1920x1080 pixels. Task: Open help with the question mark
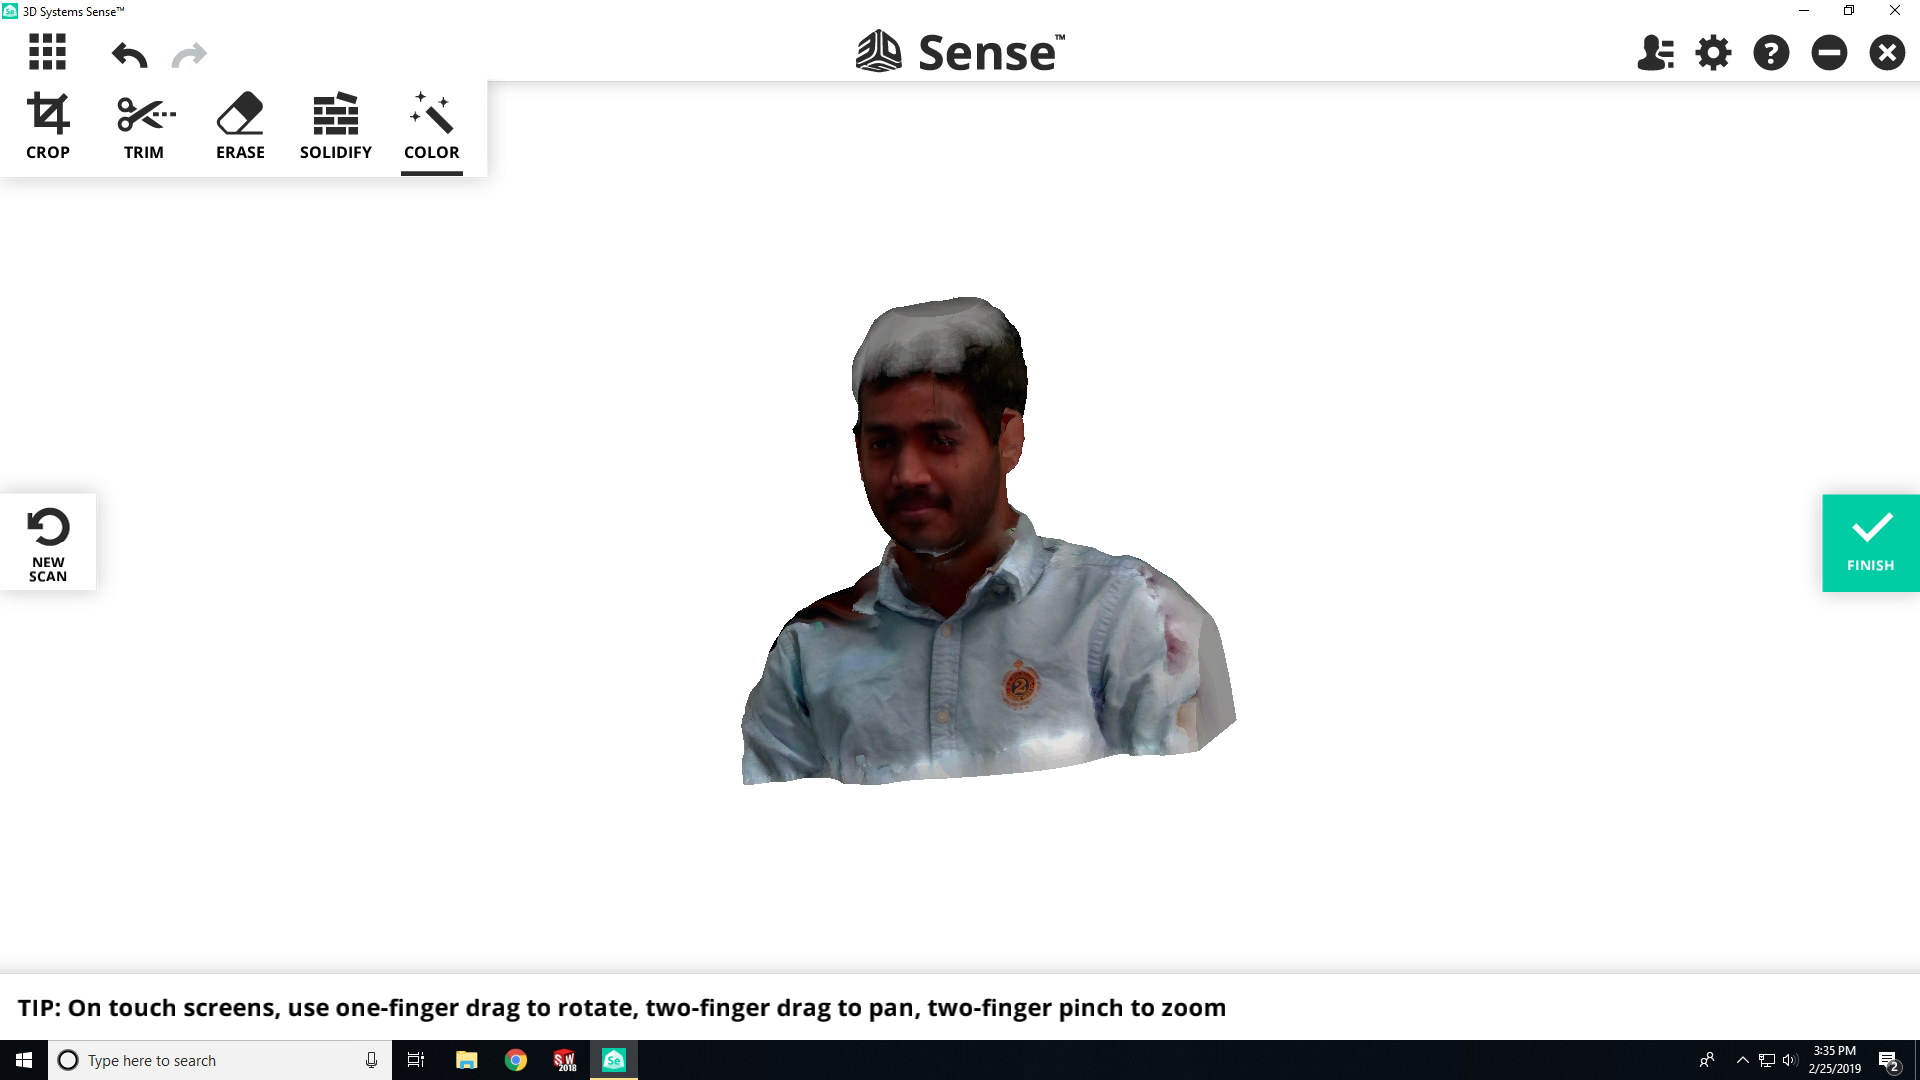(x=1771, y=53)
